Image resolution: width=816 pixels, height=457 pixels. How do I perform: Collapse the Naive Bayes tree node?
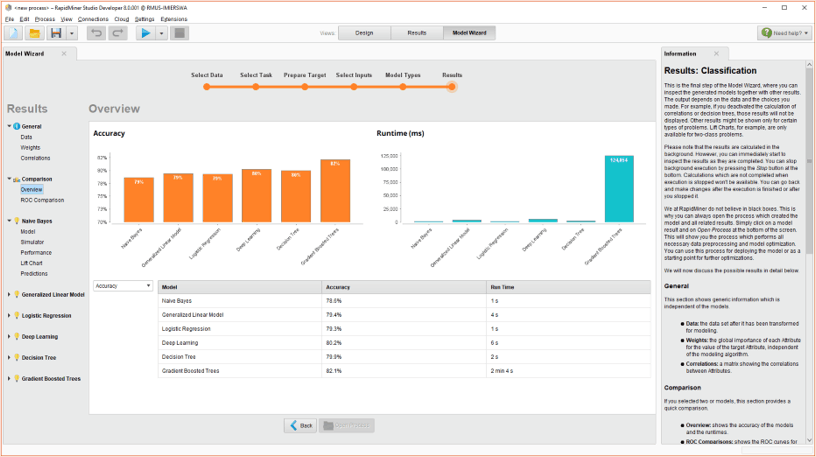[10, 221]
